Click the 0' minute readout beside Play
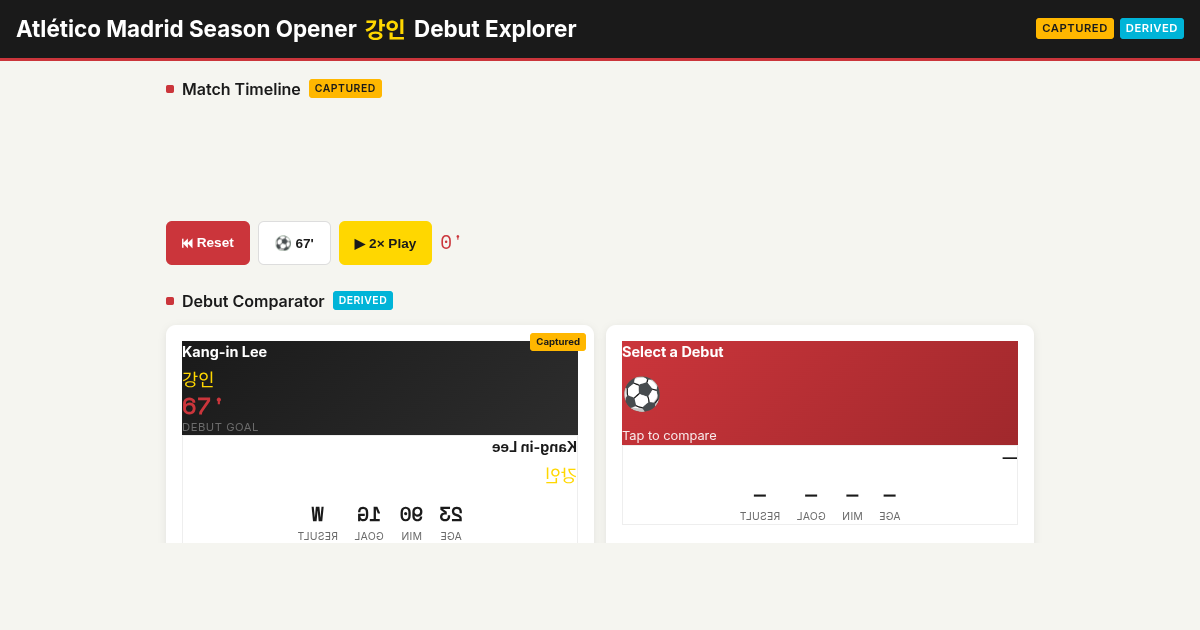 [451, 243]
